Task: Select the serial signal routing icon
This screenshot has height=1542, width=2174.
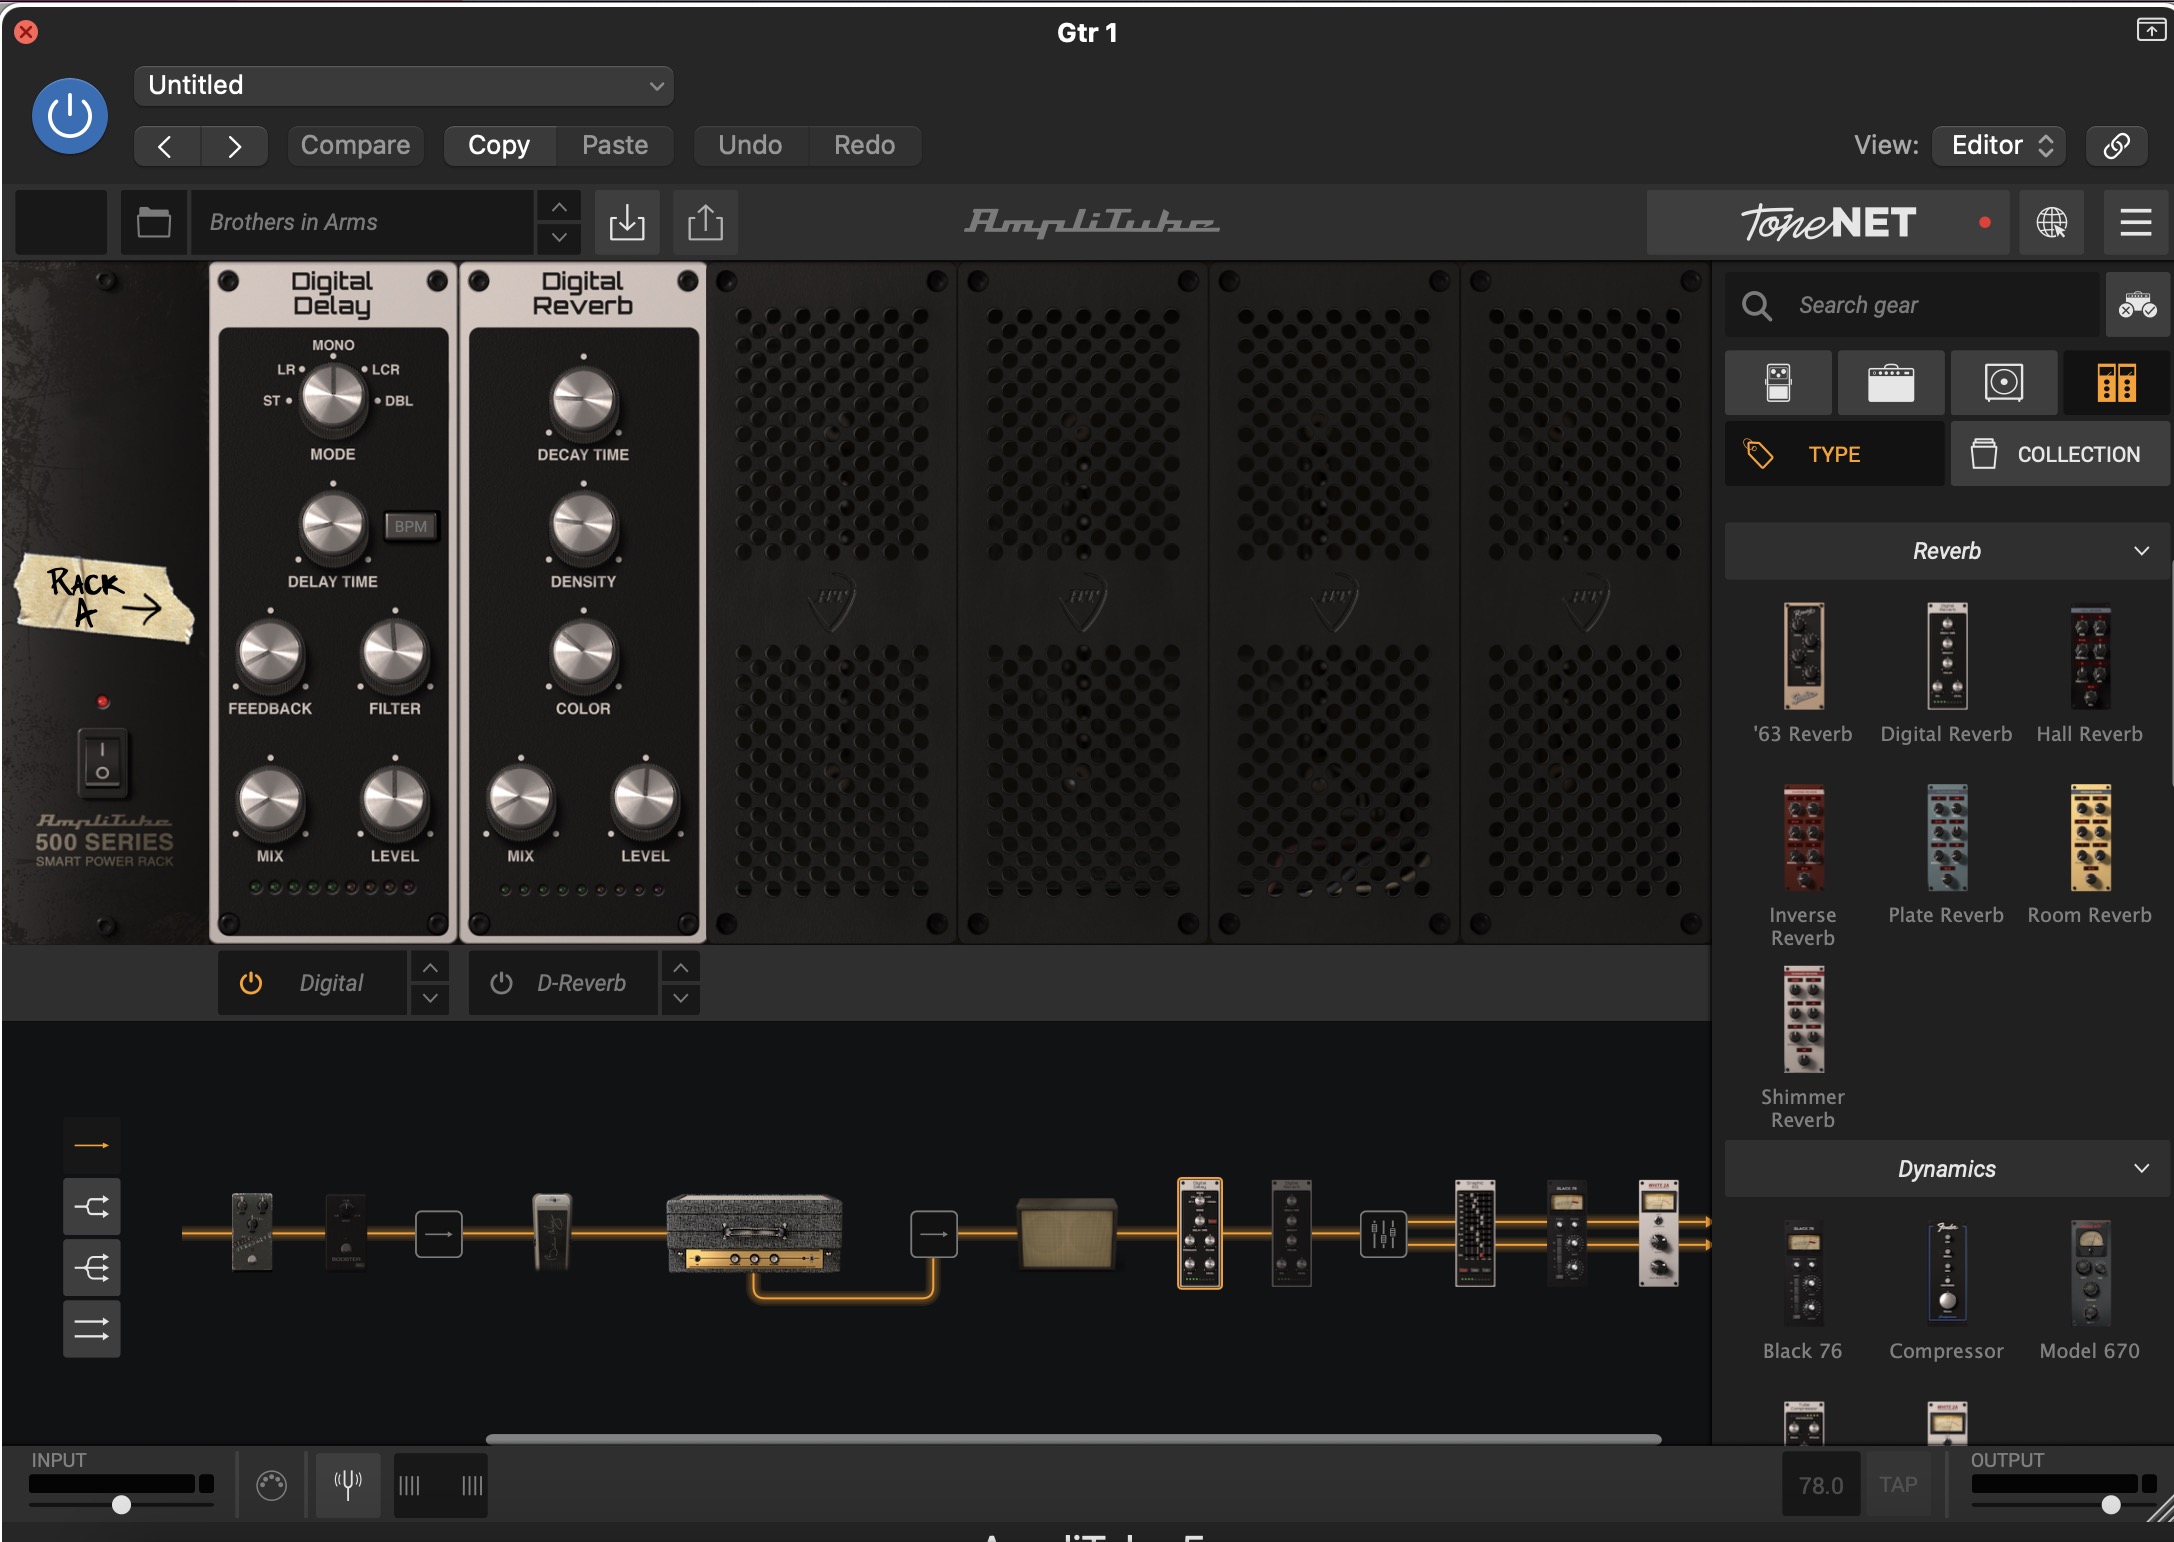Action: coord(92,1145)
